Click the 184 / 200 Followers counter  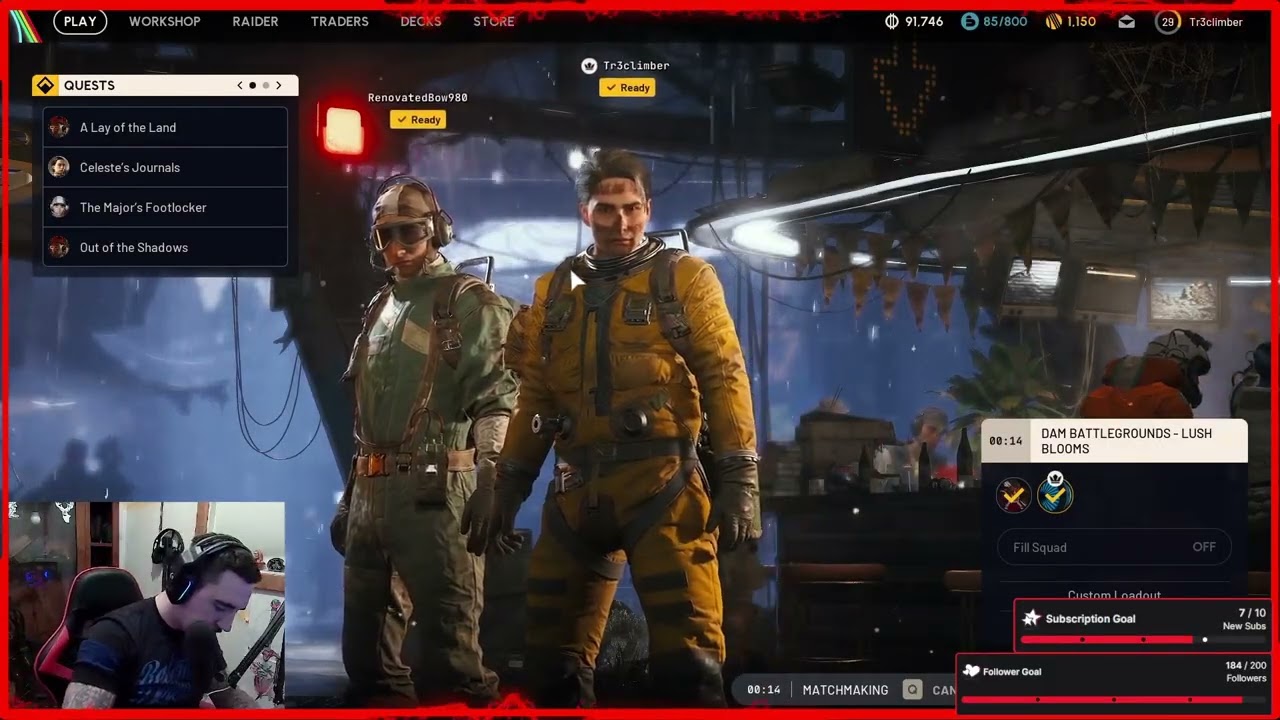pyautogui.click(x=1246, y=671)
